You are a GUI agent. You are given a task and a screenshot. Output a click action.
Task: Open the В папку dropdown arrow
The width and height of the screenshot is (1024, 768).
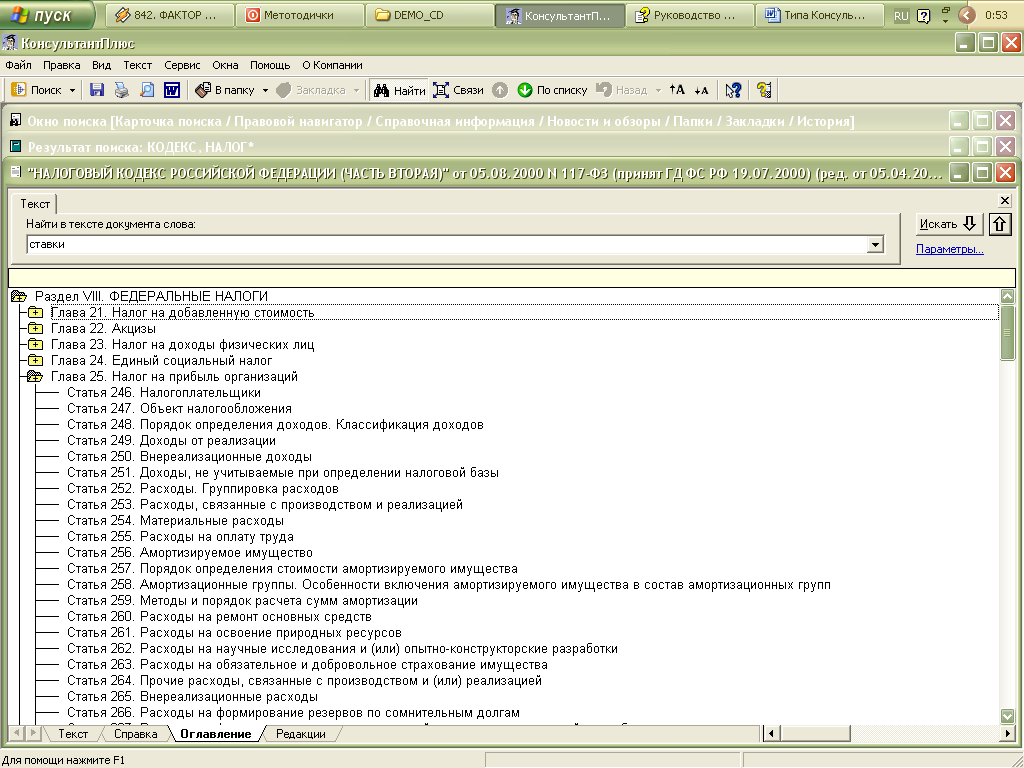(265, 90)
